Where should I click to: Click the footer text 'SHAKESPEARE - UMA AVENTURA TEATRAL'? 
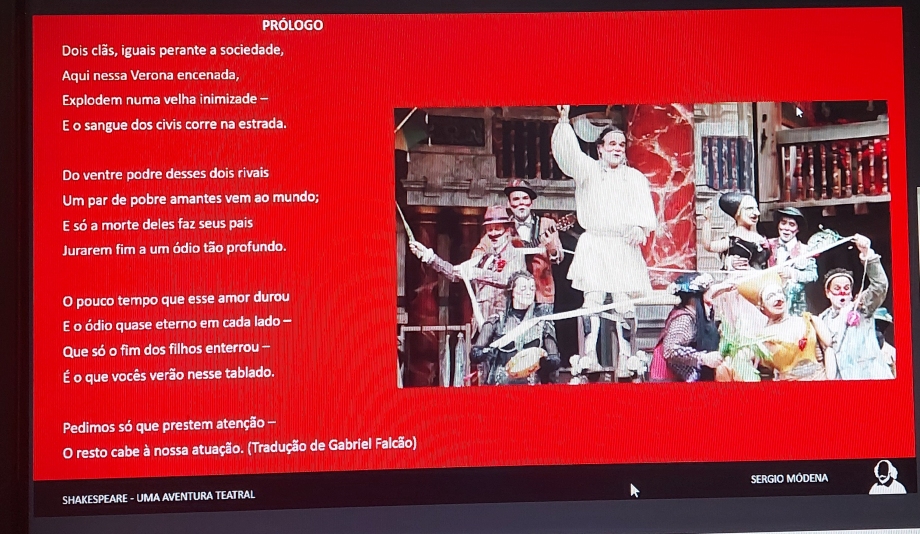158,495
